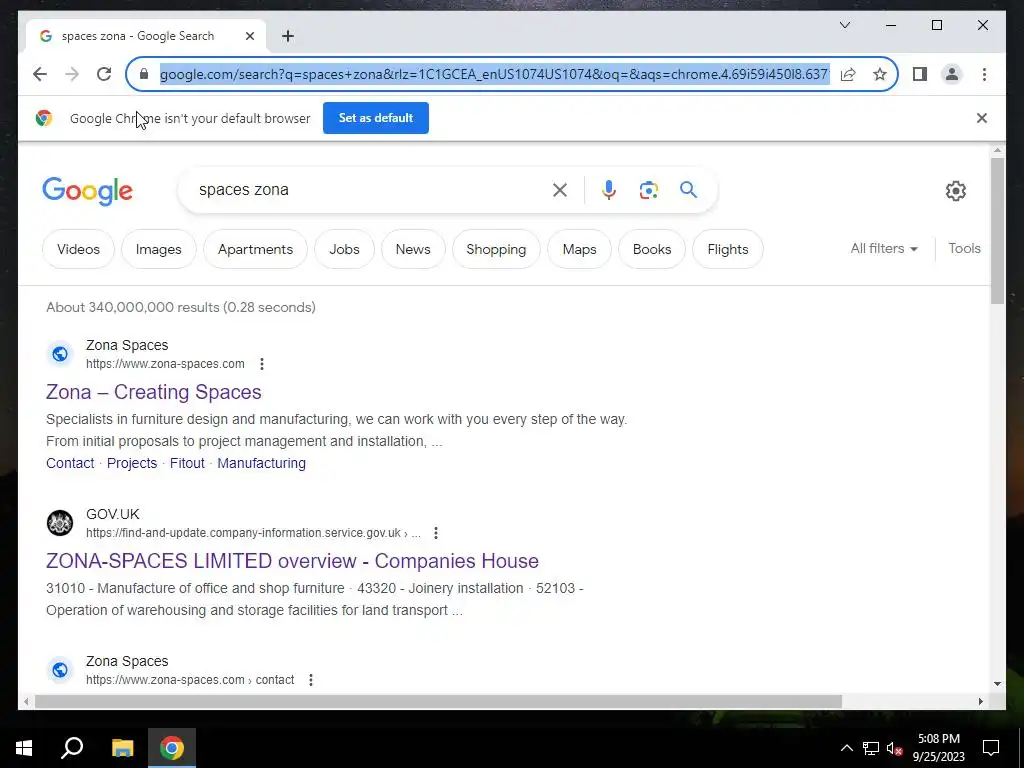Click the Google logo
Viewport: 1024px width, 768px height.
coord(88,191)
